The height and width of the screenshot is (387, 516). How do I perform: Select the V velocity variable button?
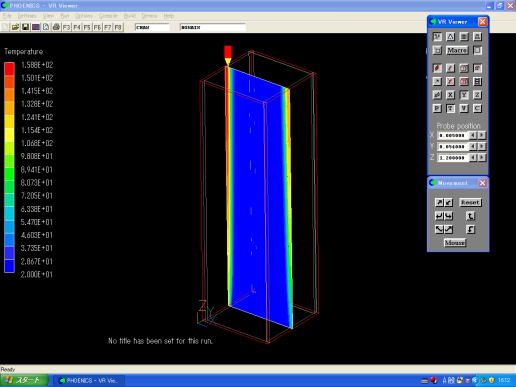click(x=464, y=108)
